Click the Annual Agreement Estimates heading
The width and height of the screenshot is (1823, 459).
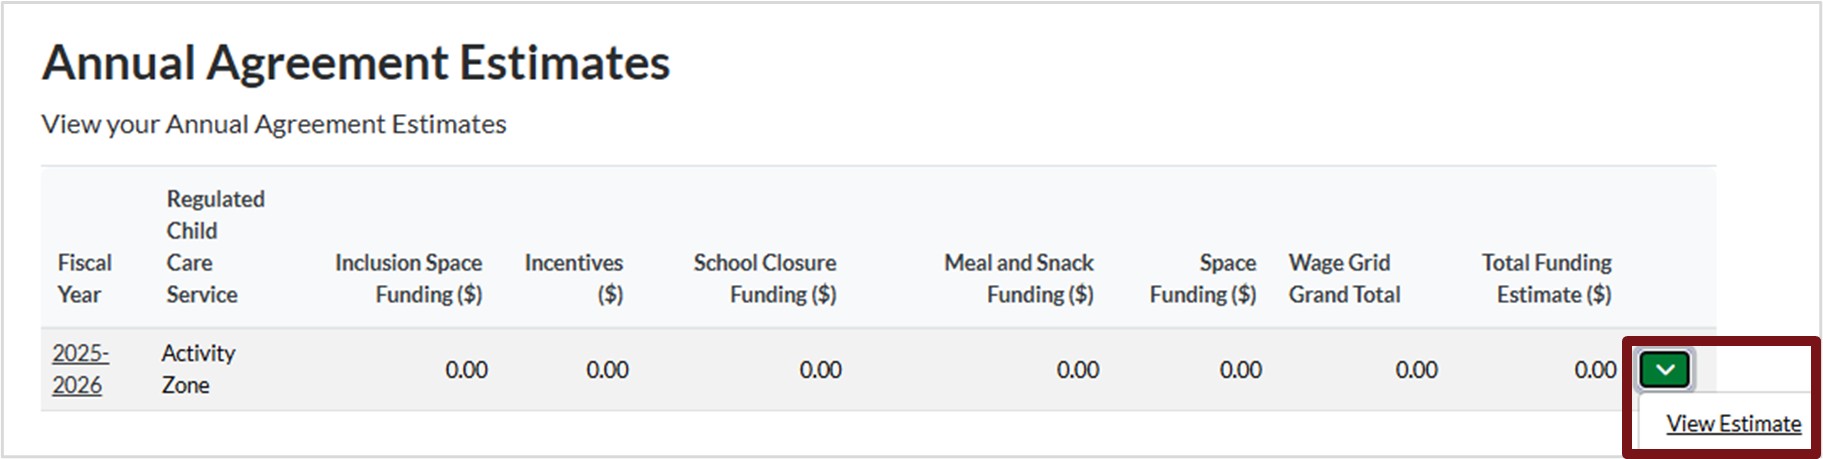(356, 63)
